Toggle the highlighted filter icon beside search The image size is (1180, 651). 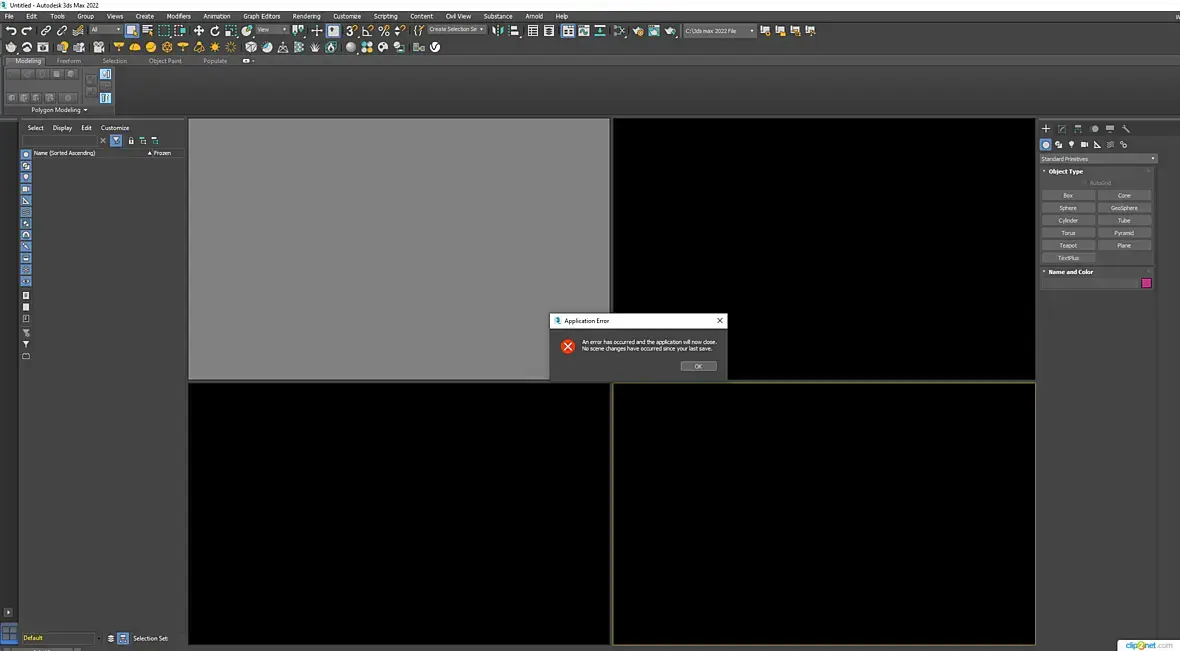116,141
